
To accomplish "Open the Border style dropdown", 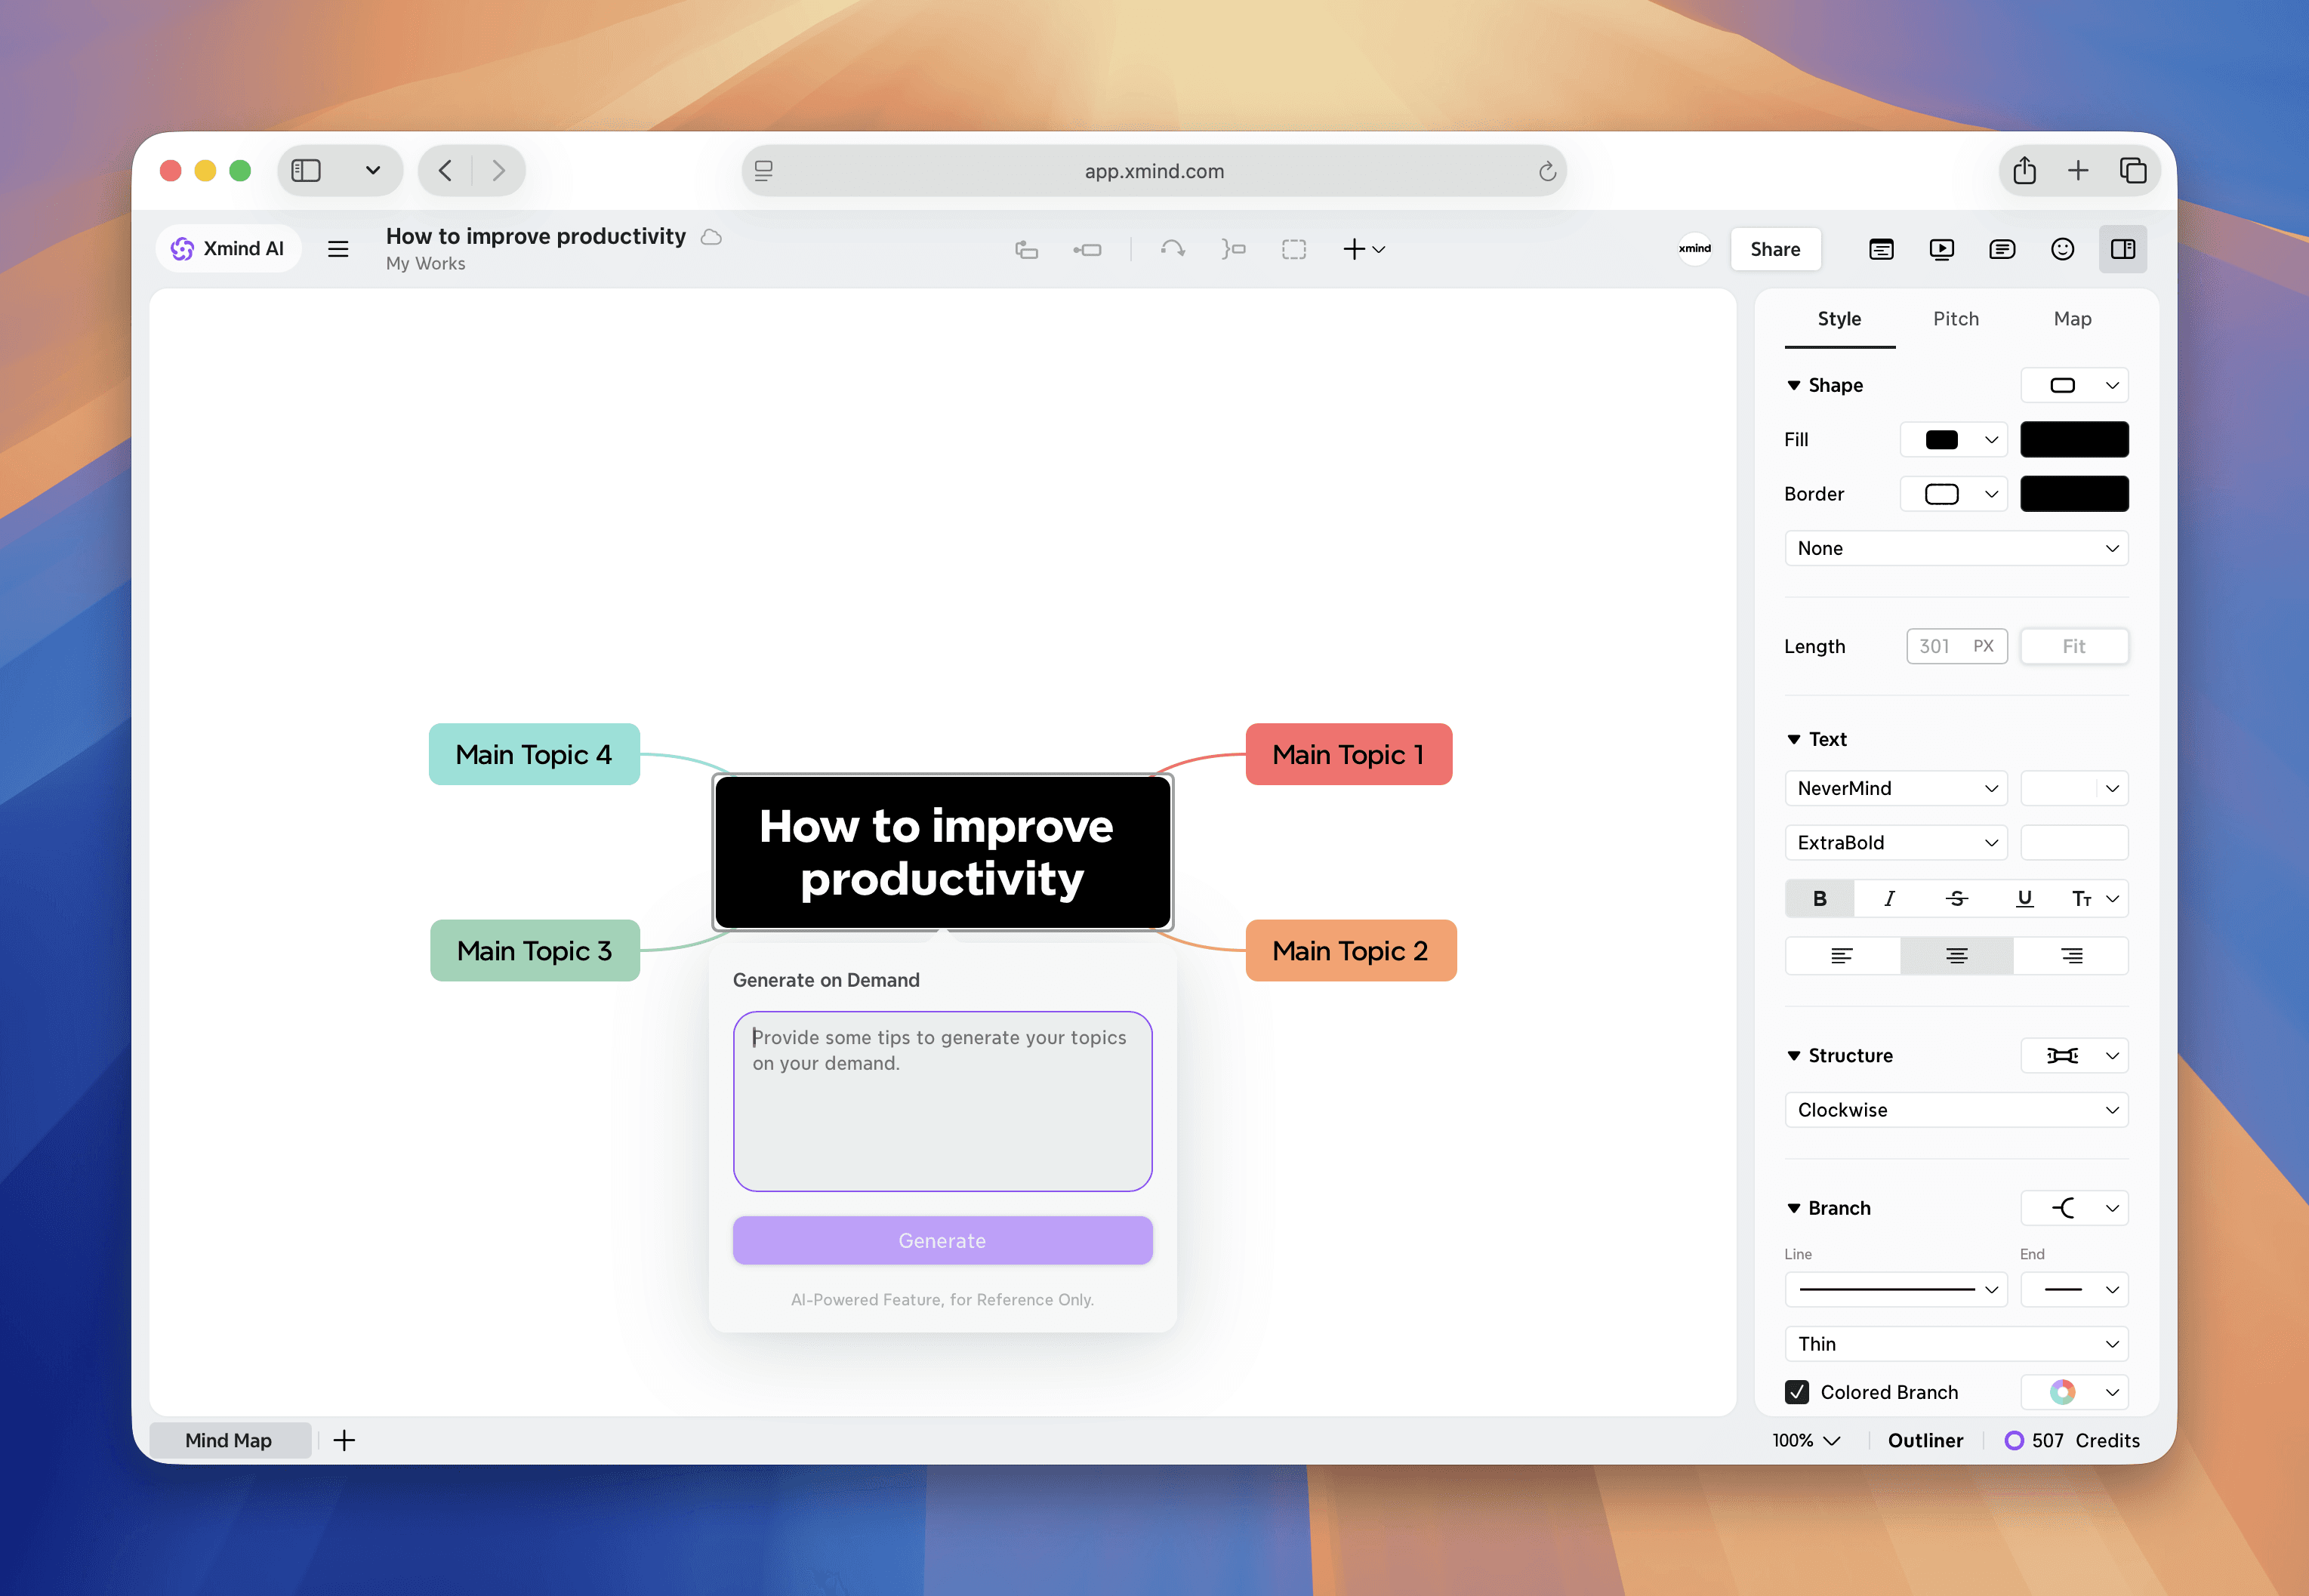I will point(1953,494).
